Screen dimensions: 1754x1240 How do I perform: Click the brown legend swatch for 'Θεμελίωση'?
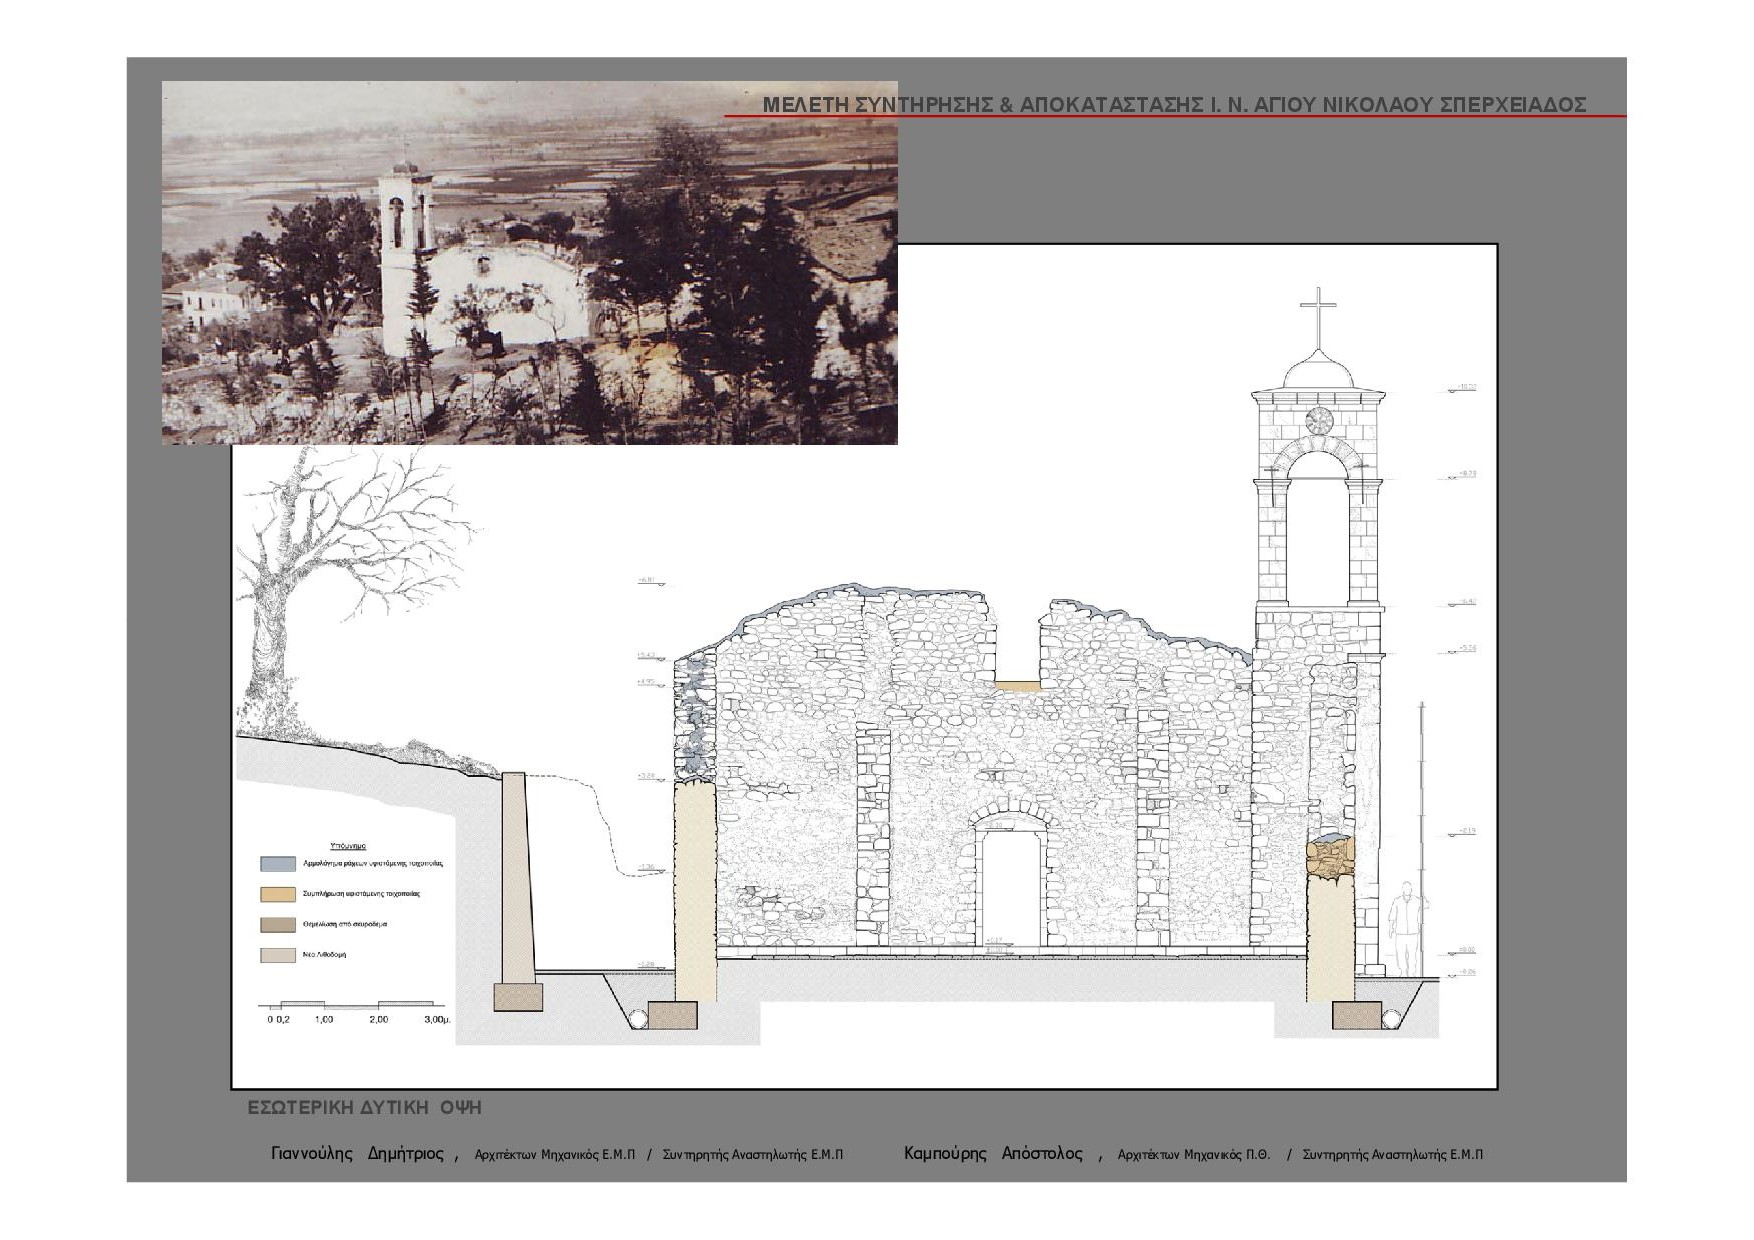(277, 925)
